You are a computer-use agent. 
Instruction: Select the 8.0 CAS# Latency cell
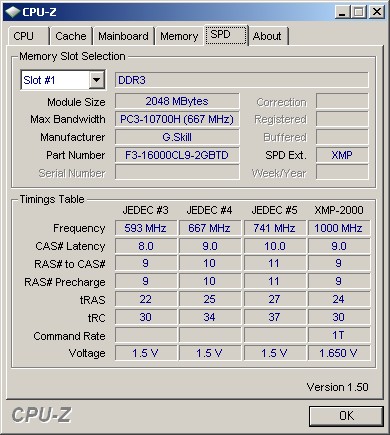coord(146,246)
